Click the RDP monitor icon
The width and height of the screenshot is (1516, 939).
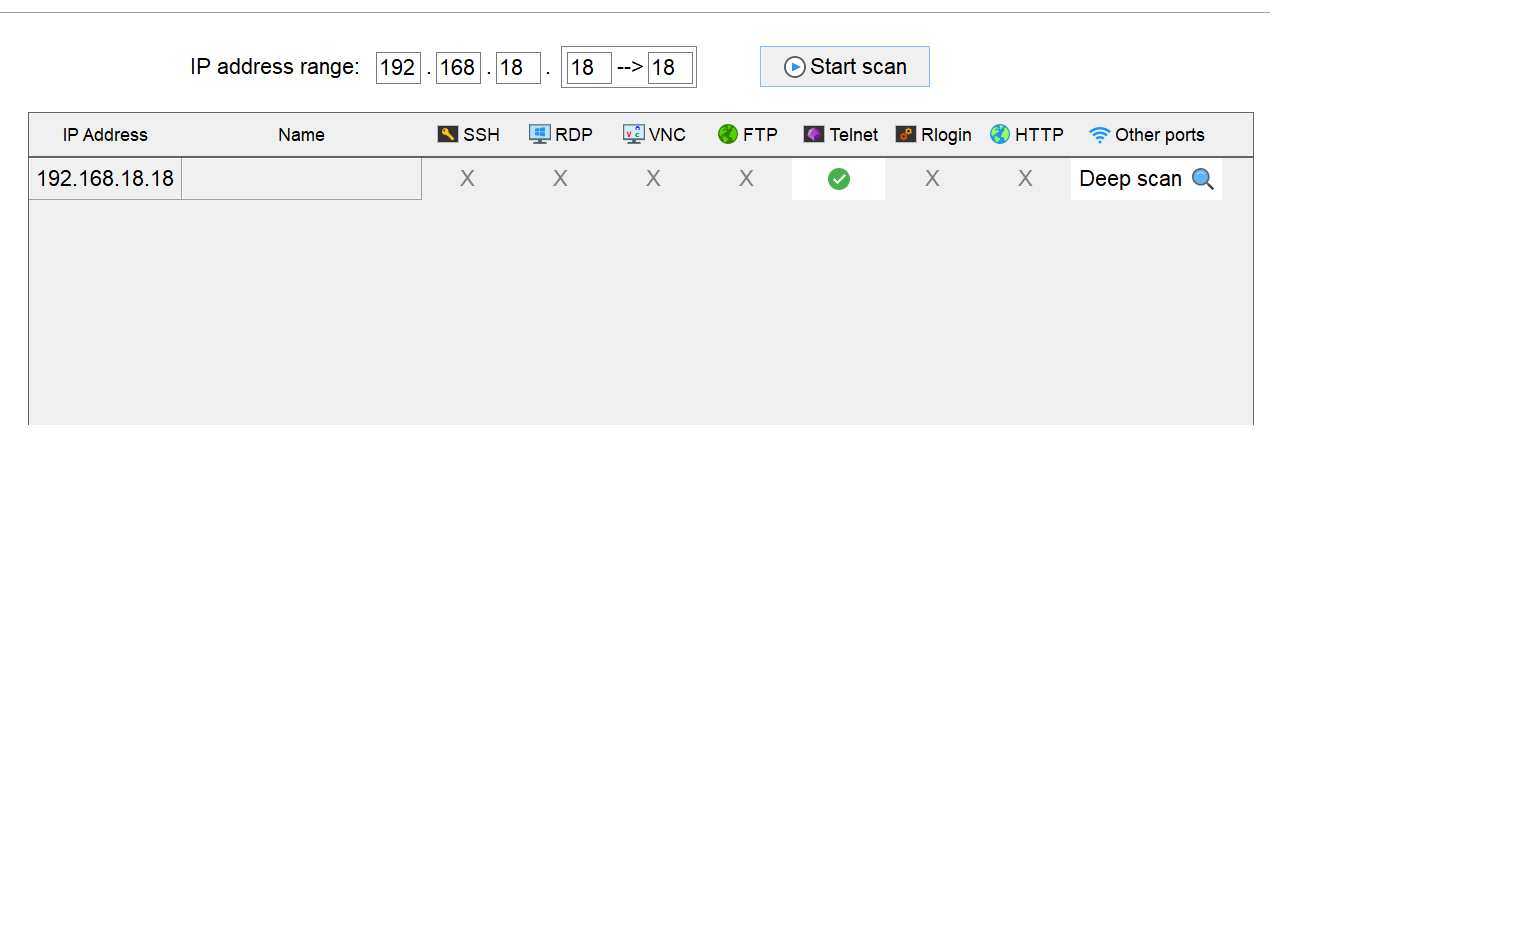coord(540,134)
